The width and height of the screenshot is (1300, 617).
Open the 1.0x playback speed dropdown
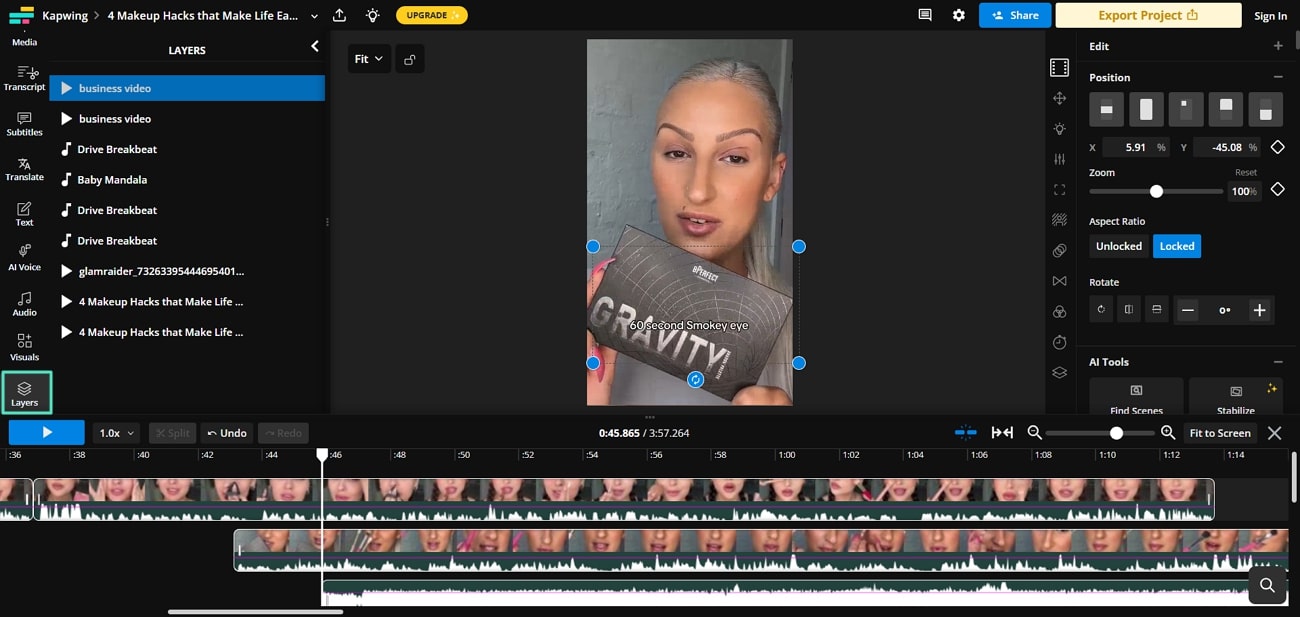pyautogui.click(x=117, y=433)
